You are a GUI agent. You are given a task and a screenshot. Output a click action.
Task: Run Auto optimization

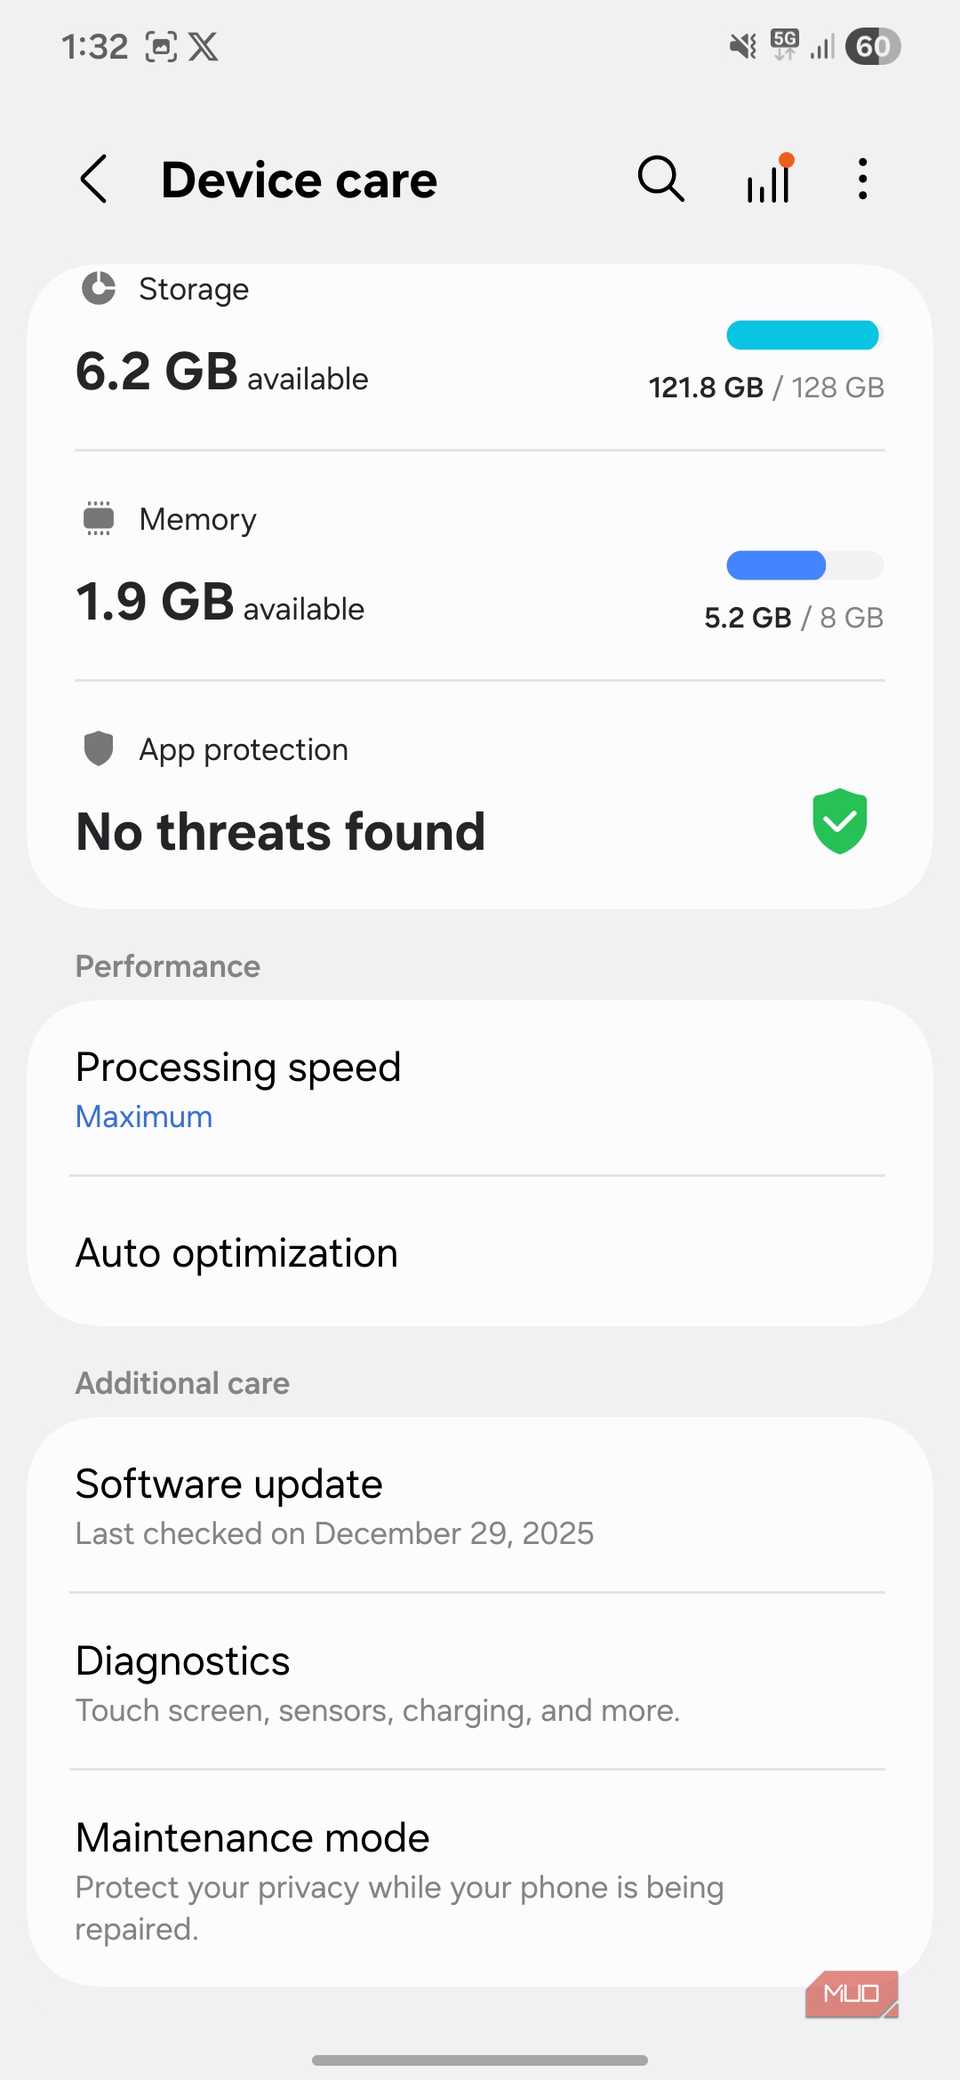(x=236, y=1252)
